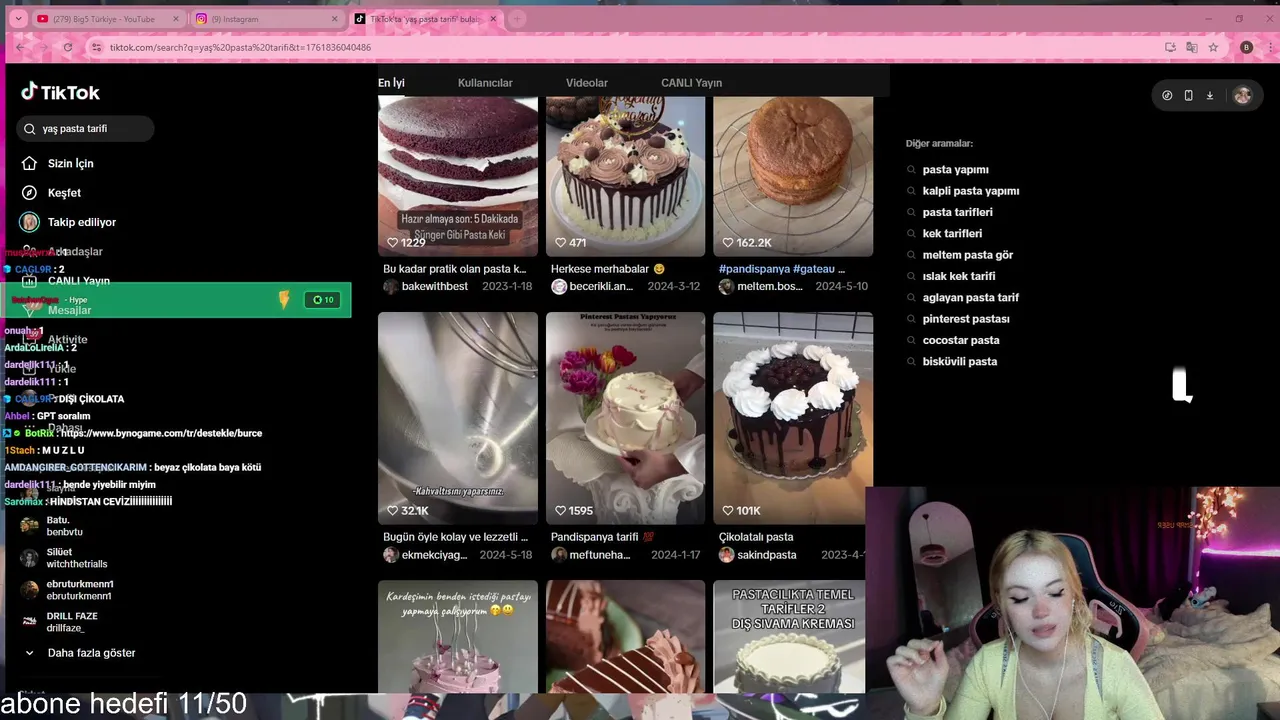Click the search icon next to pasta yapımı
Viewport: 1280px width, 720px height.
pyautogui.click(x=911, y=170)
